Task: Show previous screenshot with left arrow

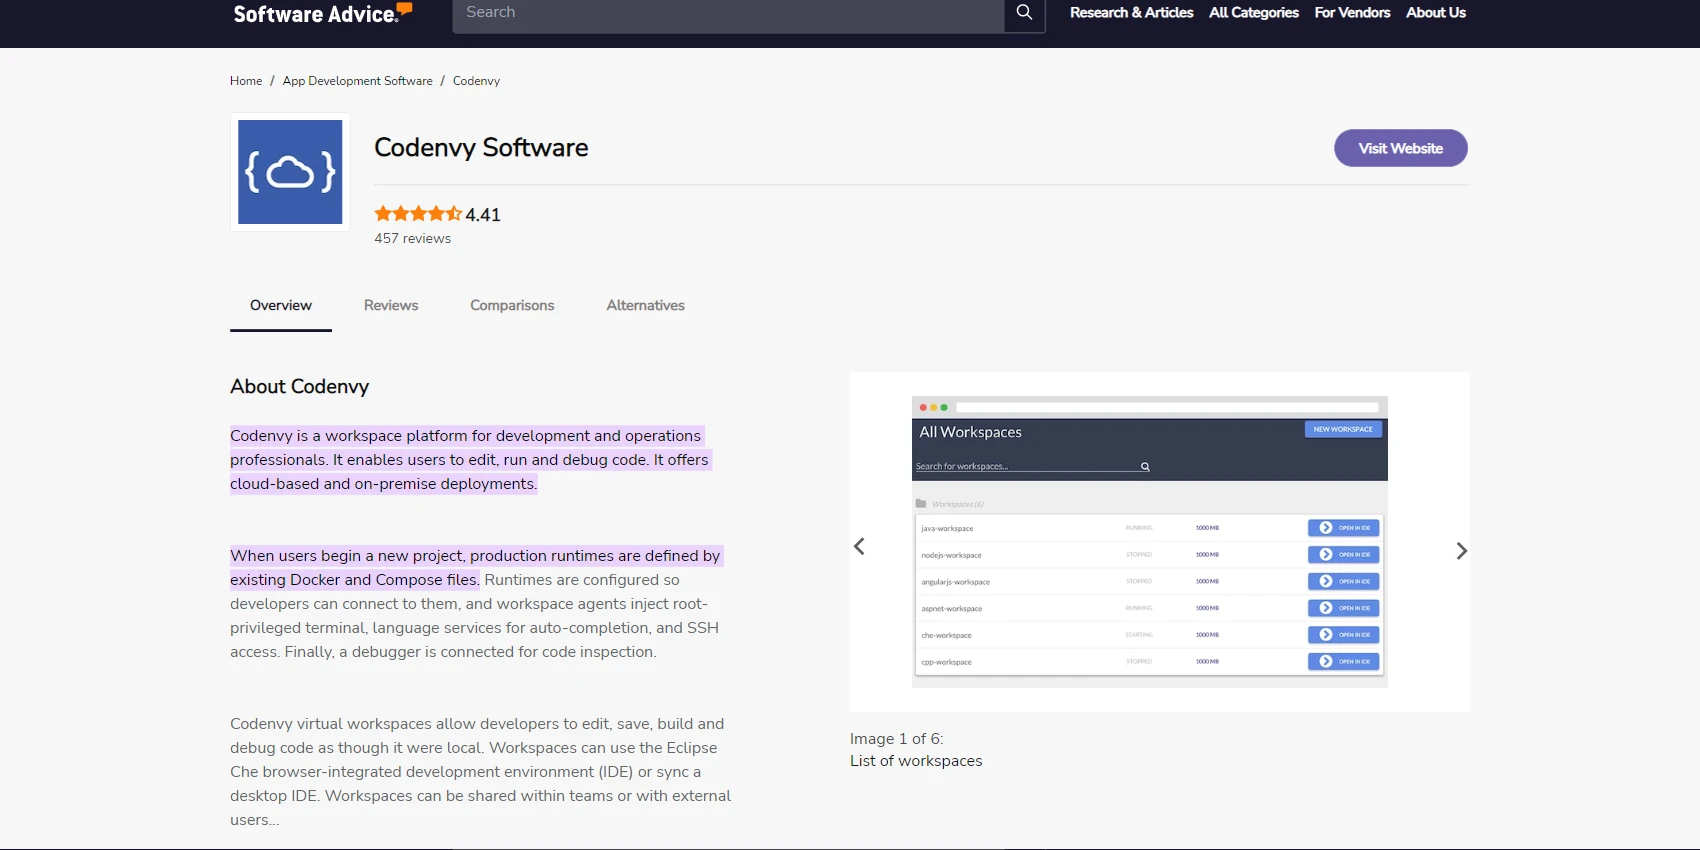Action: coord(859,546)
